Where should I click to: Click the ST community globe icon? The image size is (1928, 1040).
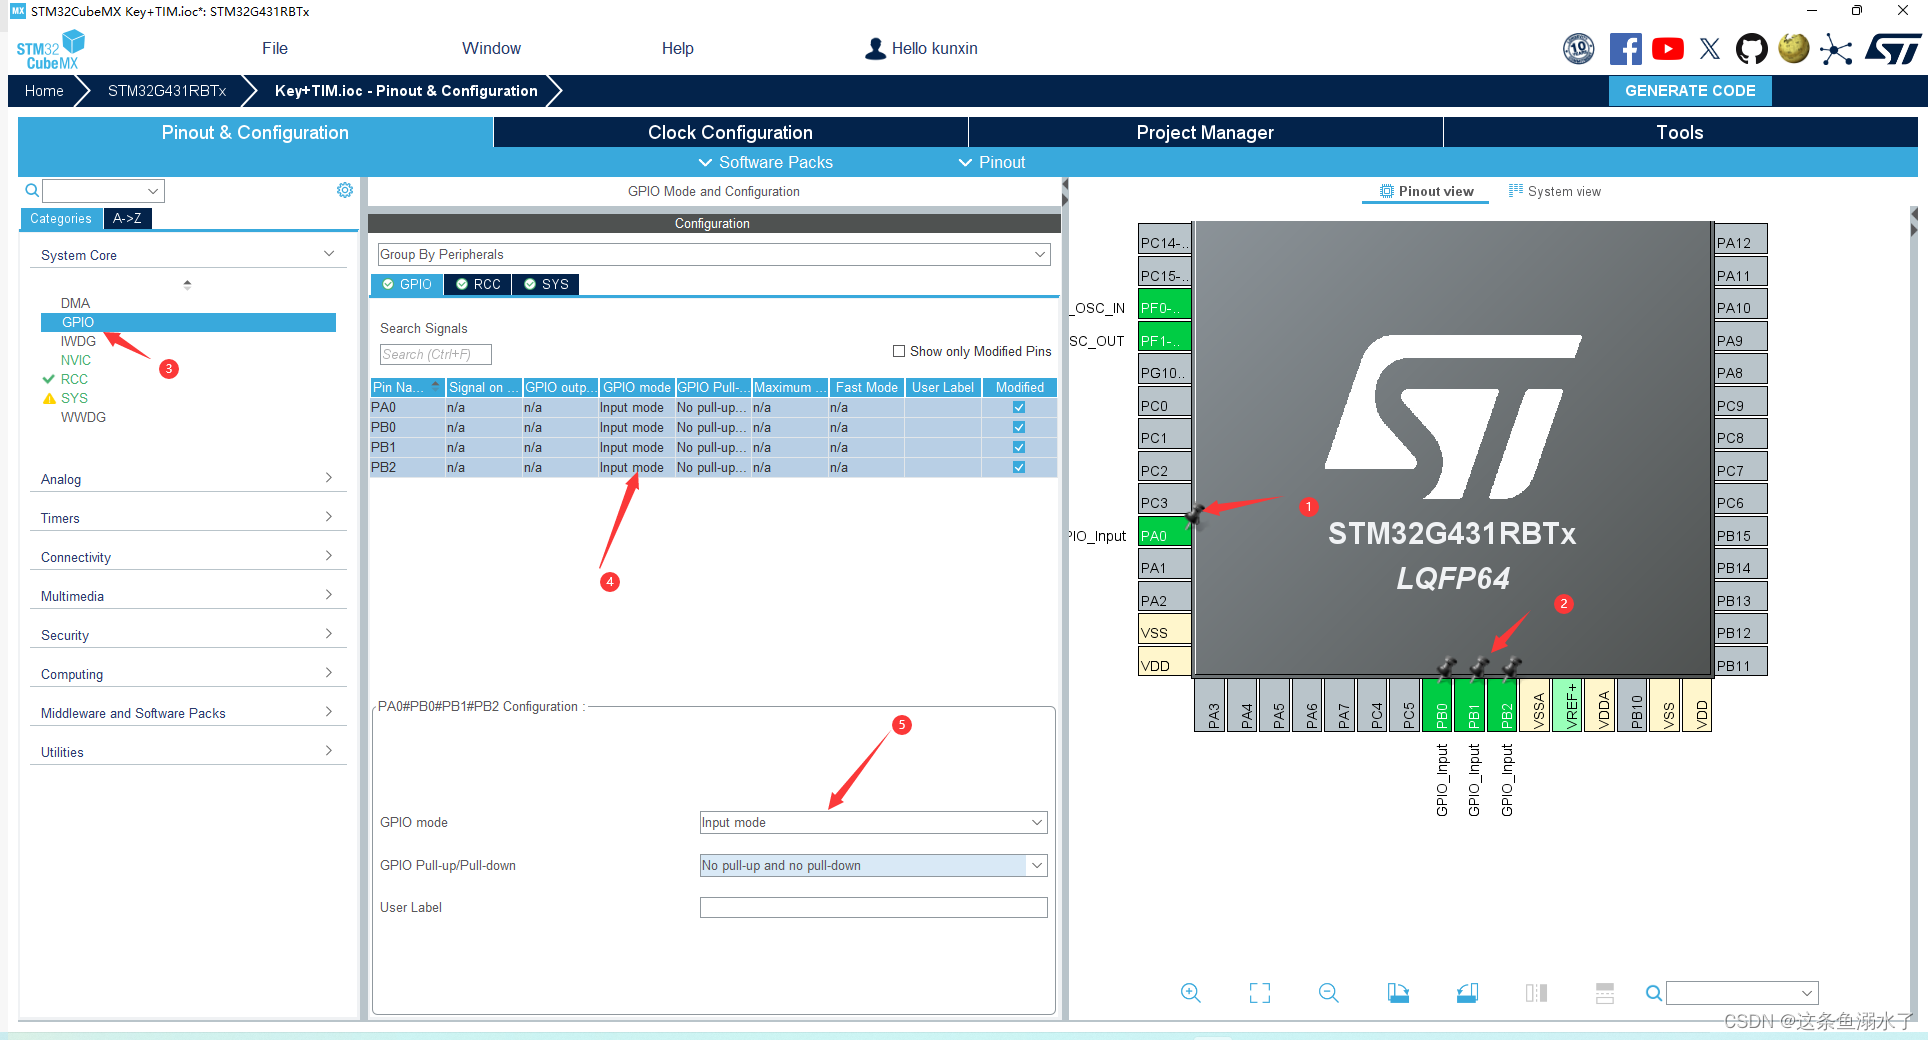[1794, 48]
